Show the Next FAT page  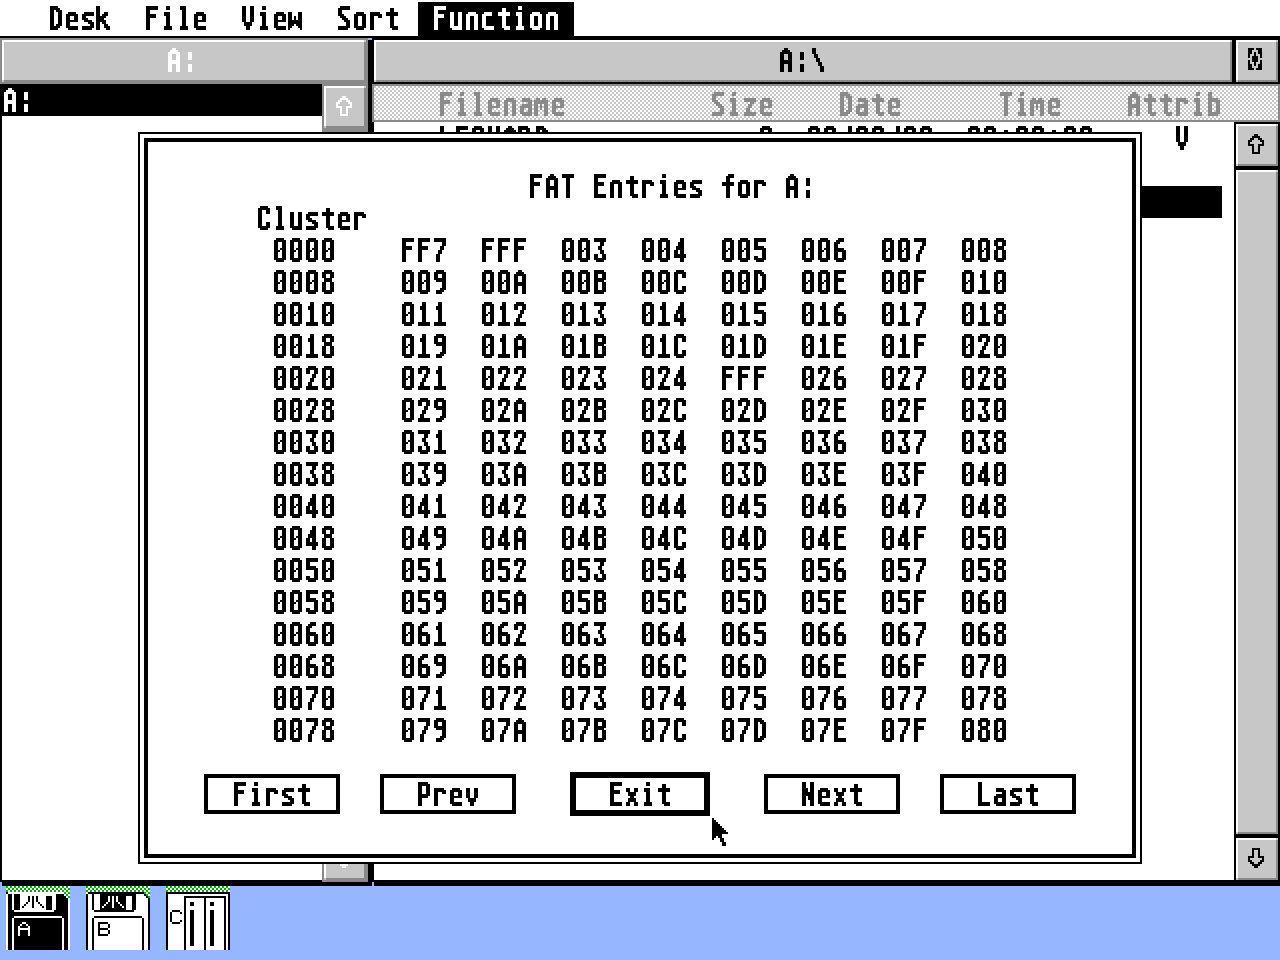832,794
